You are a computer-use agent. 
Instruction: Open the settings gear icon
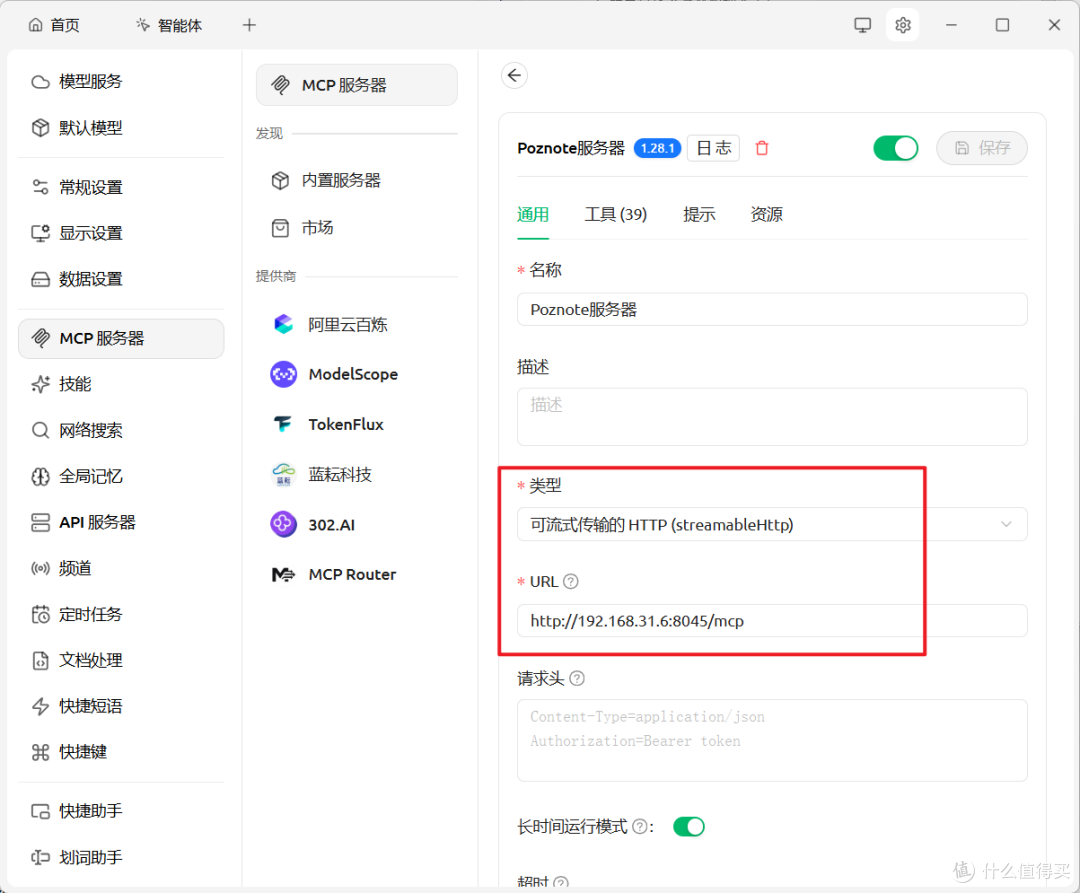tap(902, 25)
